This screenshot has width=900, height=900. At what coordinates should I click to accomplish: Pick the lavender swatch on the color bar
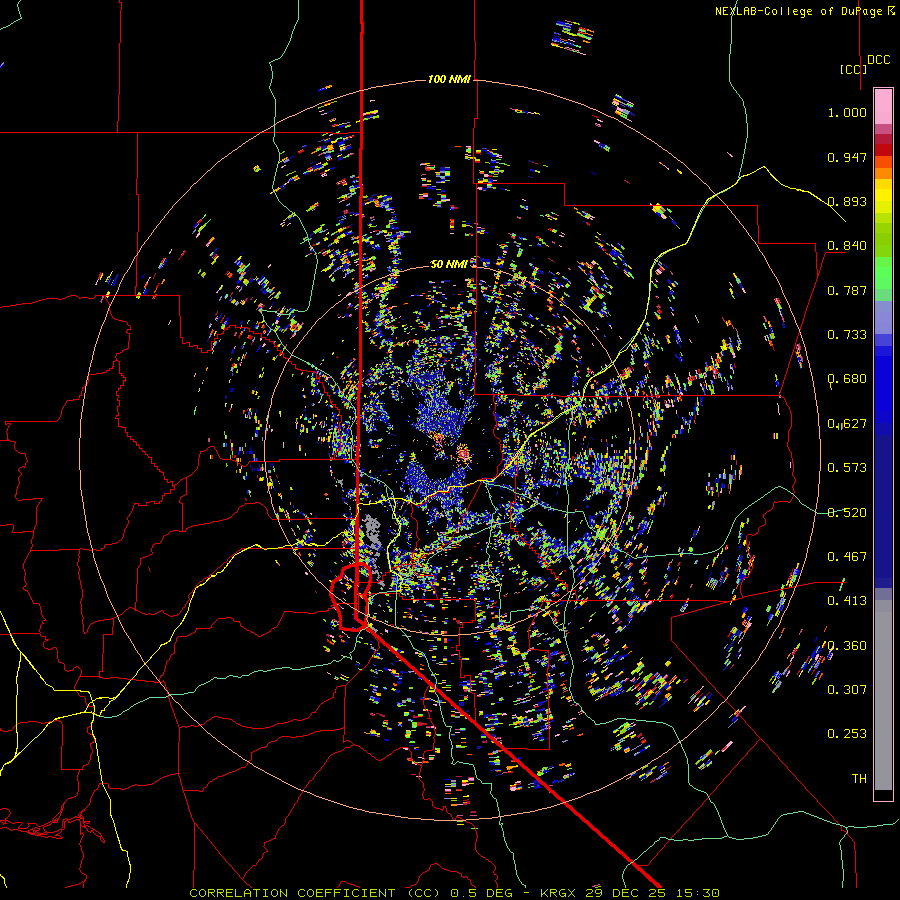click(883, 317)
